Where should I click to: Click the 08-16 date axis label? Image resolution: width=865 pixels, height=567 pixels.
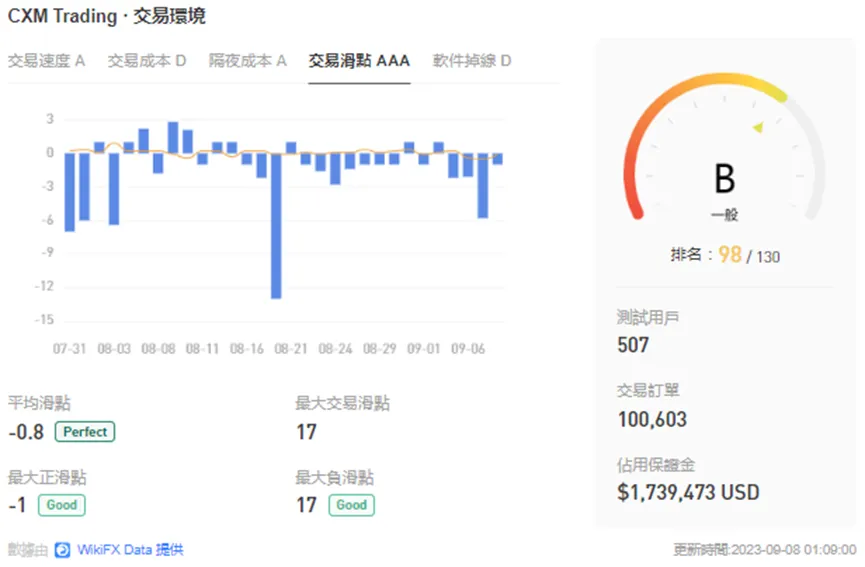(247, 349)
